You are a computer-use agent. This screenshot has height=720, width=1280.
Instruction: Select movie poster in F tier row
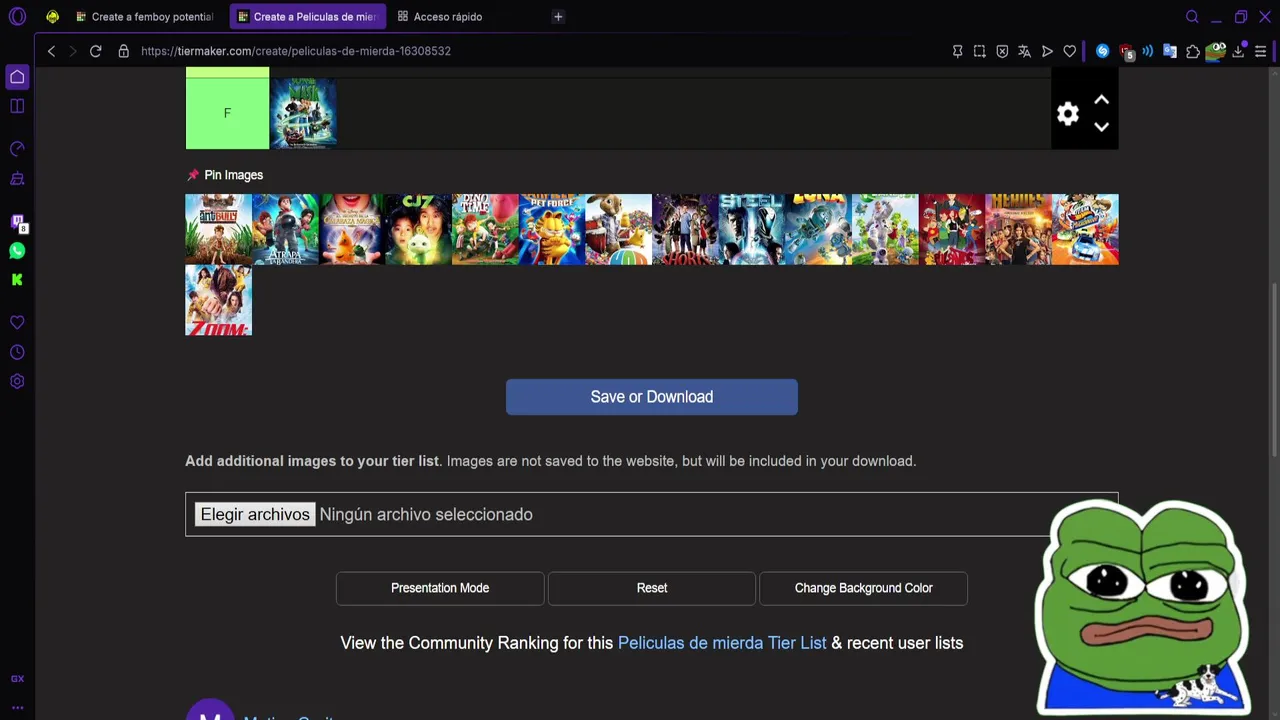pyautogui.click(x=303, y=113)
